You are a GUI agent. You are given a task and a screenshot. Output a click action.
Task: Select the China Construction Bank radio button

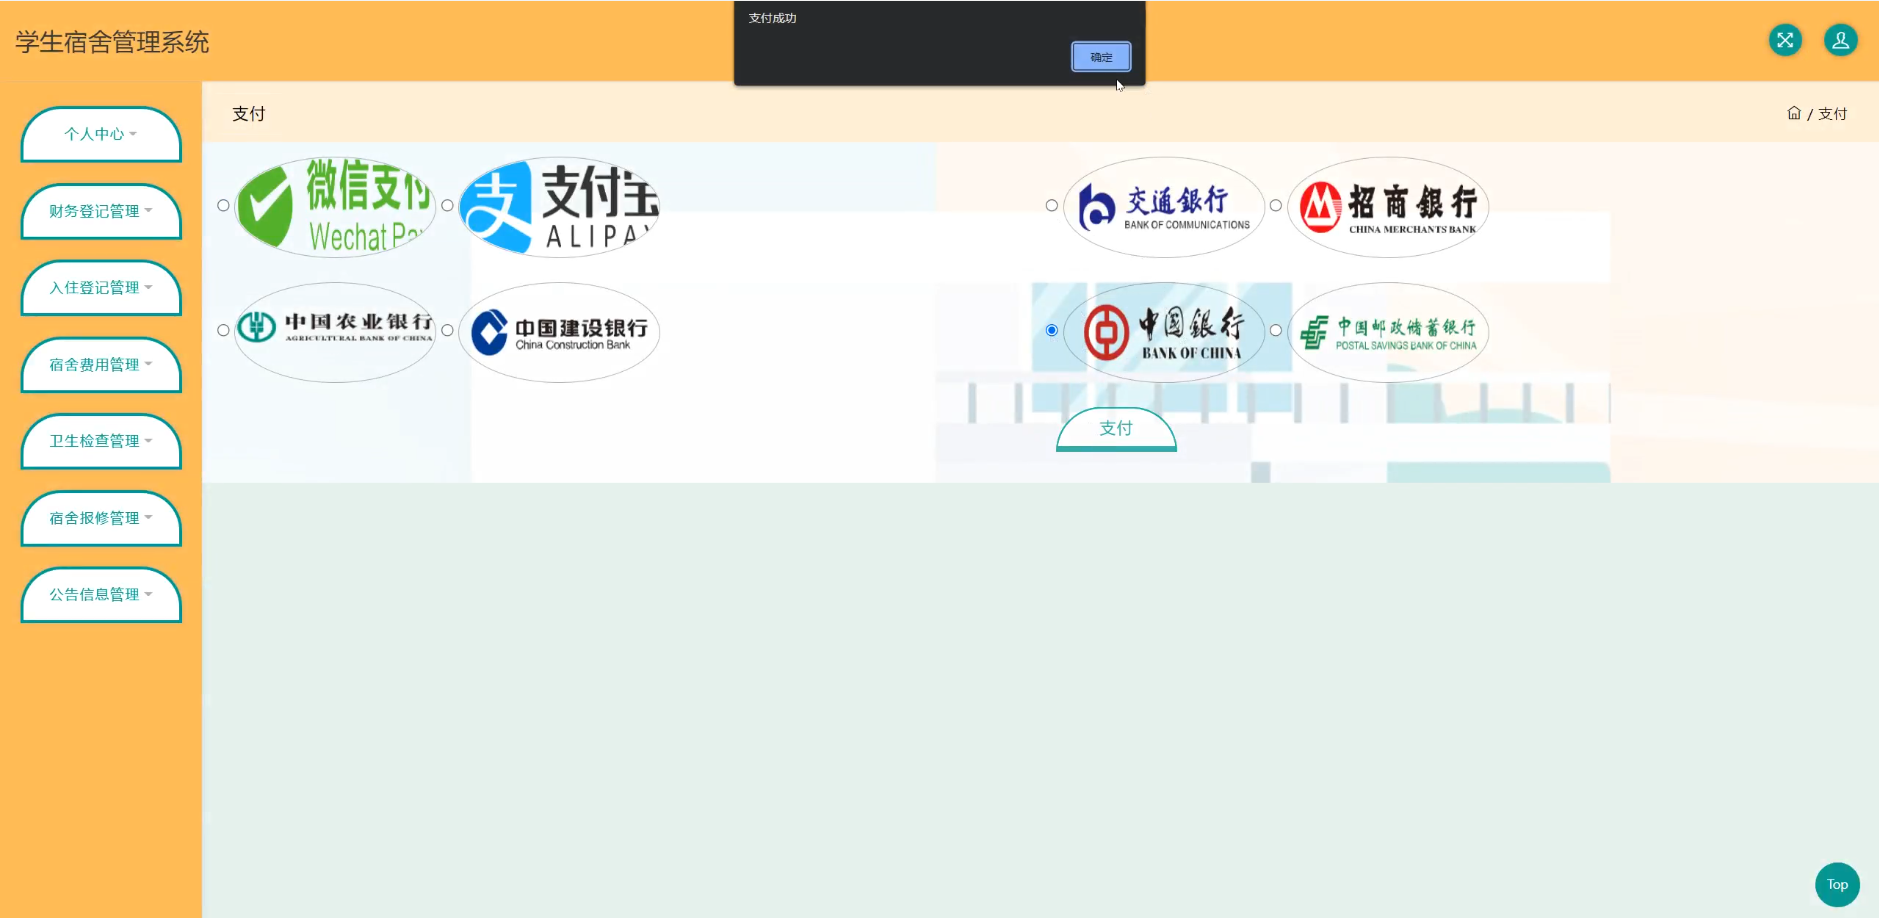tap(447, 330)
